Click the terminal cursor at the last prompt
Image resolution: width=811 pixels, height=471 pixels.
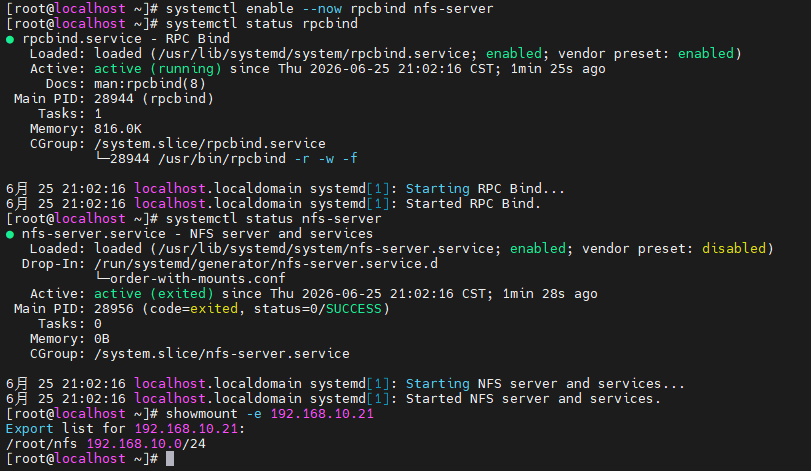click(x=170, y=459)
